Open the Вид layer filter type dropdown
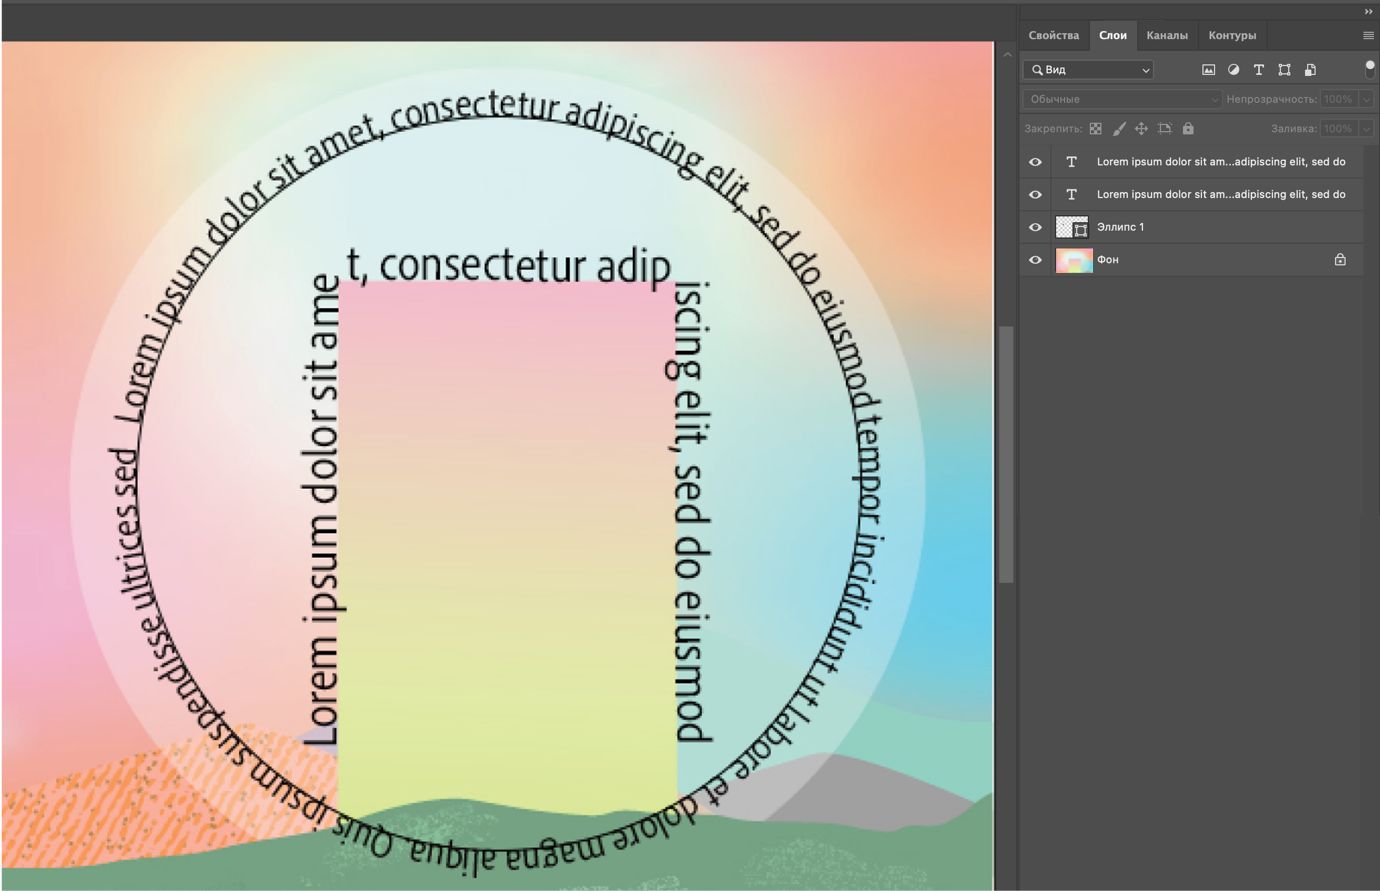Viewport: 1380px width, 891px height. [1088, 70]
